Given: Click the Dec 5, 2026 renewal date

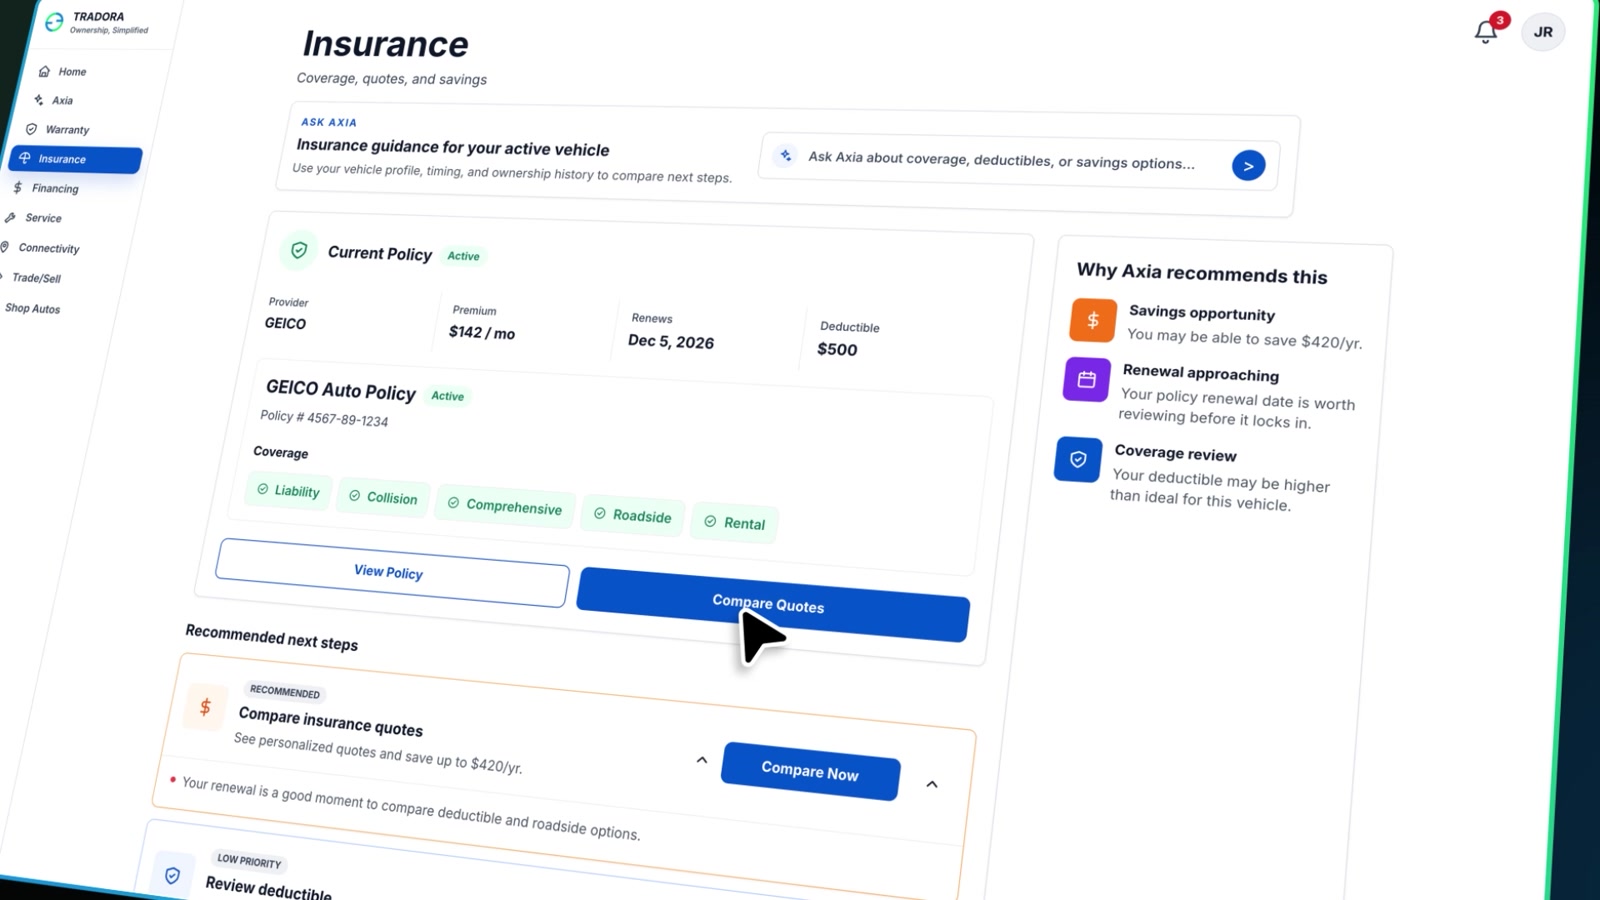Looking at the screenshot, I should (671, 341).
